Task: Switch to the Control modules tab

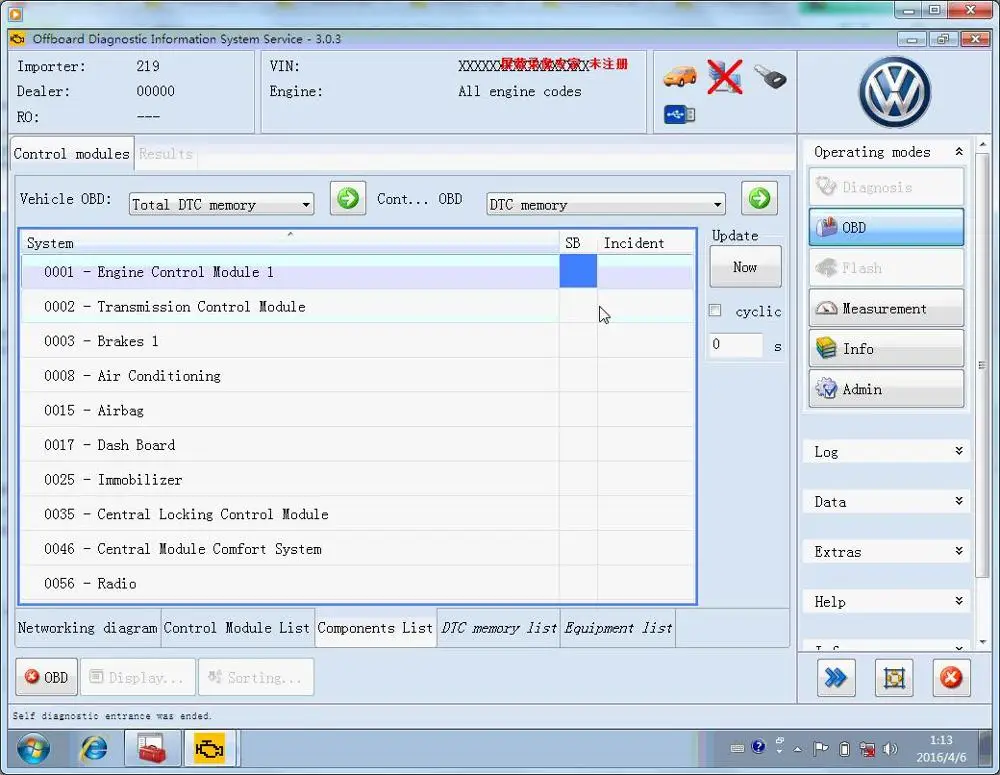Action: point(71,154)
